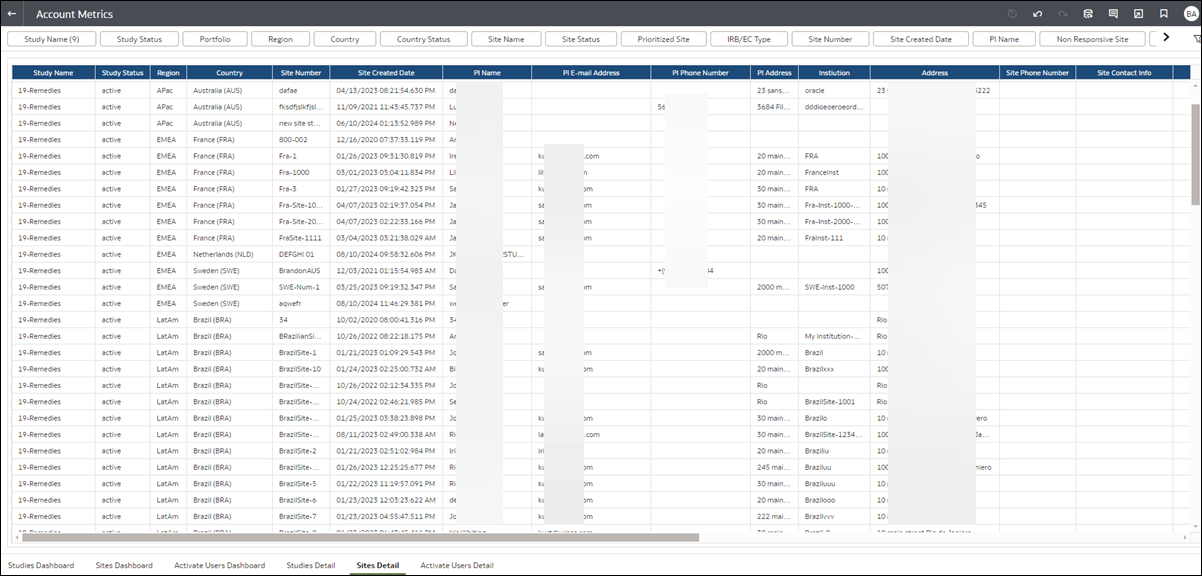This screenshot has width=1202, height=576.
Task: Click the Region column header
Action: coord(169,73)
